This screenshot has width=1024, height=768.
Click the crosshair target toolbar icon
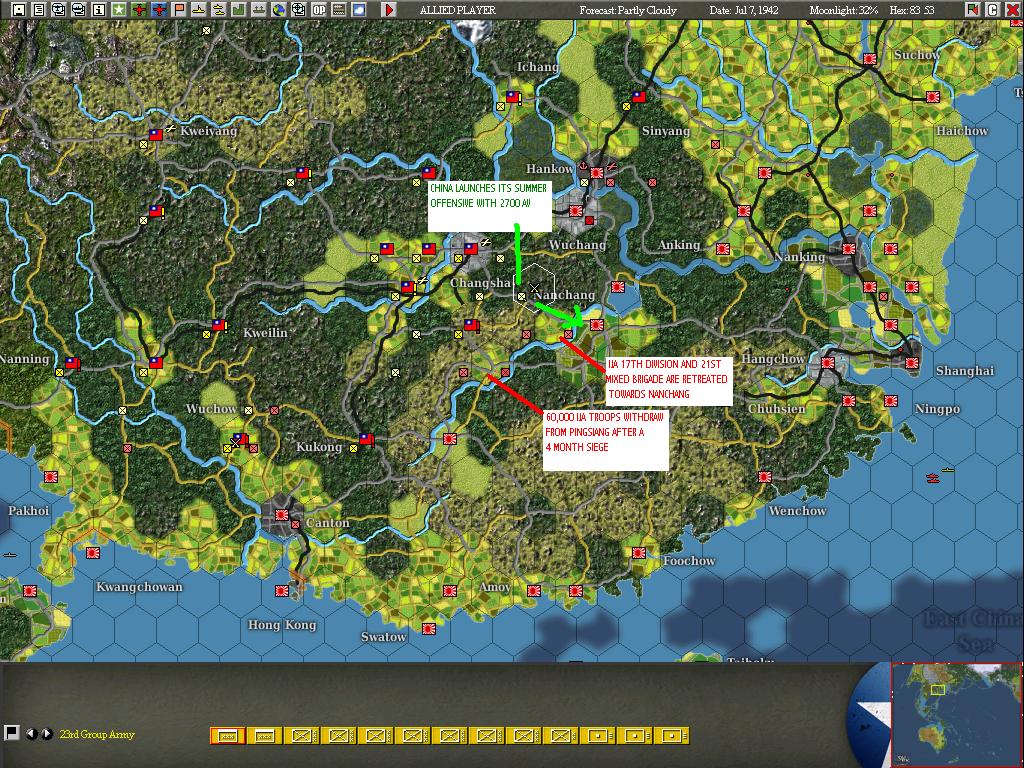tap(298, 10)
